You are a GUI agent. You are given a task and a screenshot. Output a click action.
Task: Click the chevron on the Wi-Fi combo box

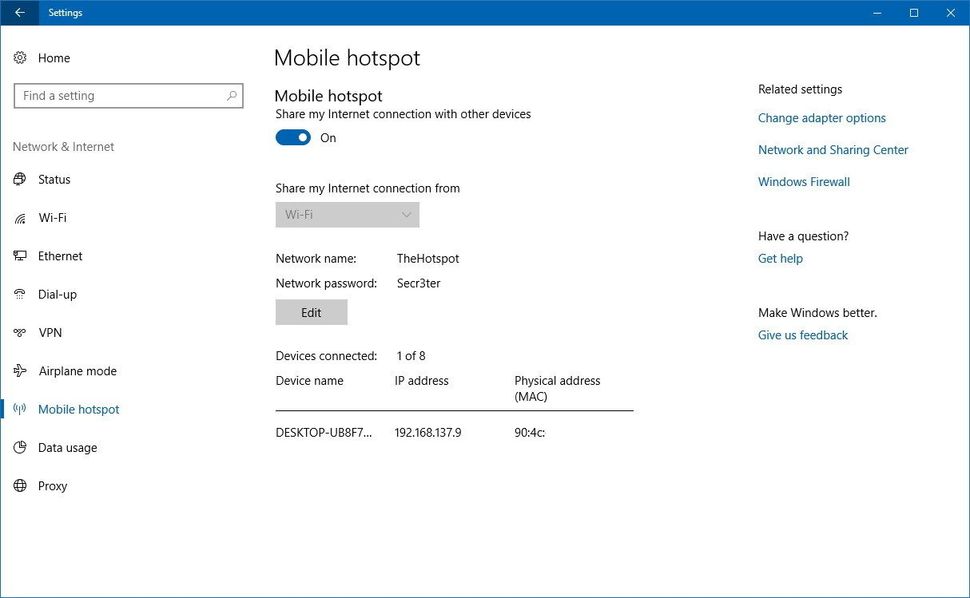[406, 214]
